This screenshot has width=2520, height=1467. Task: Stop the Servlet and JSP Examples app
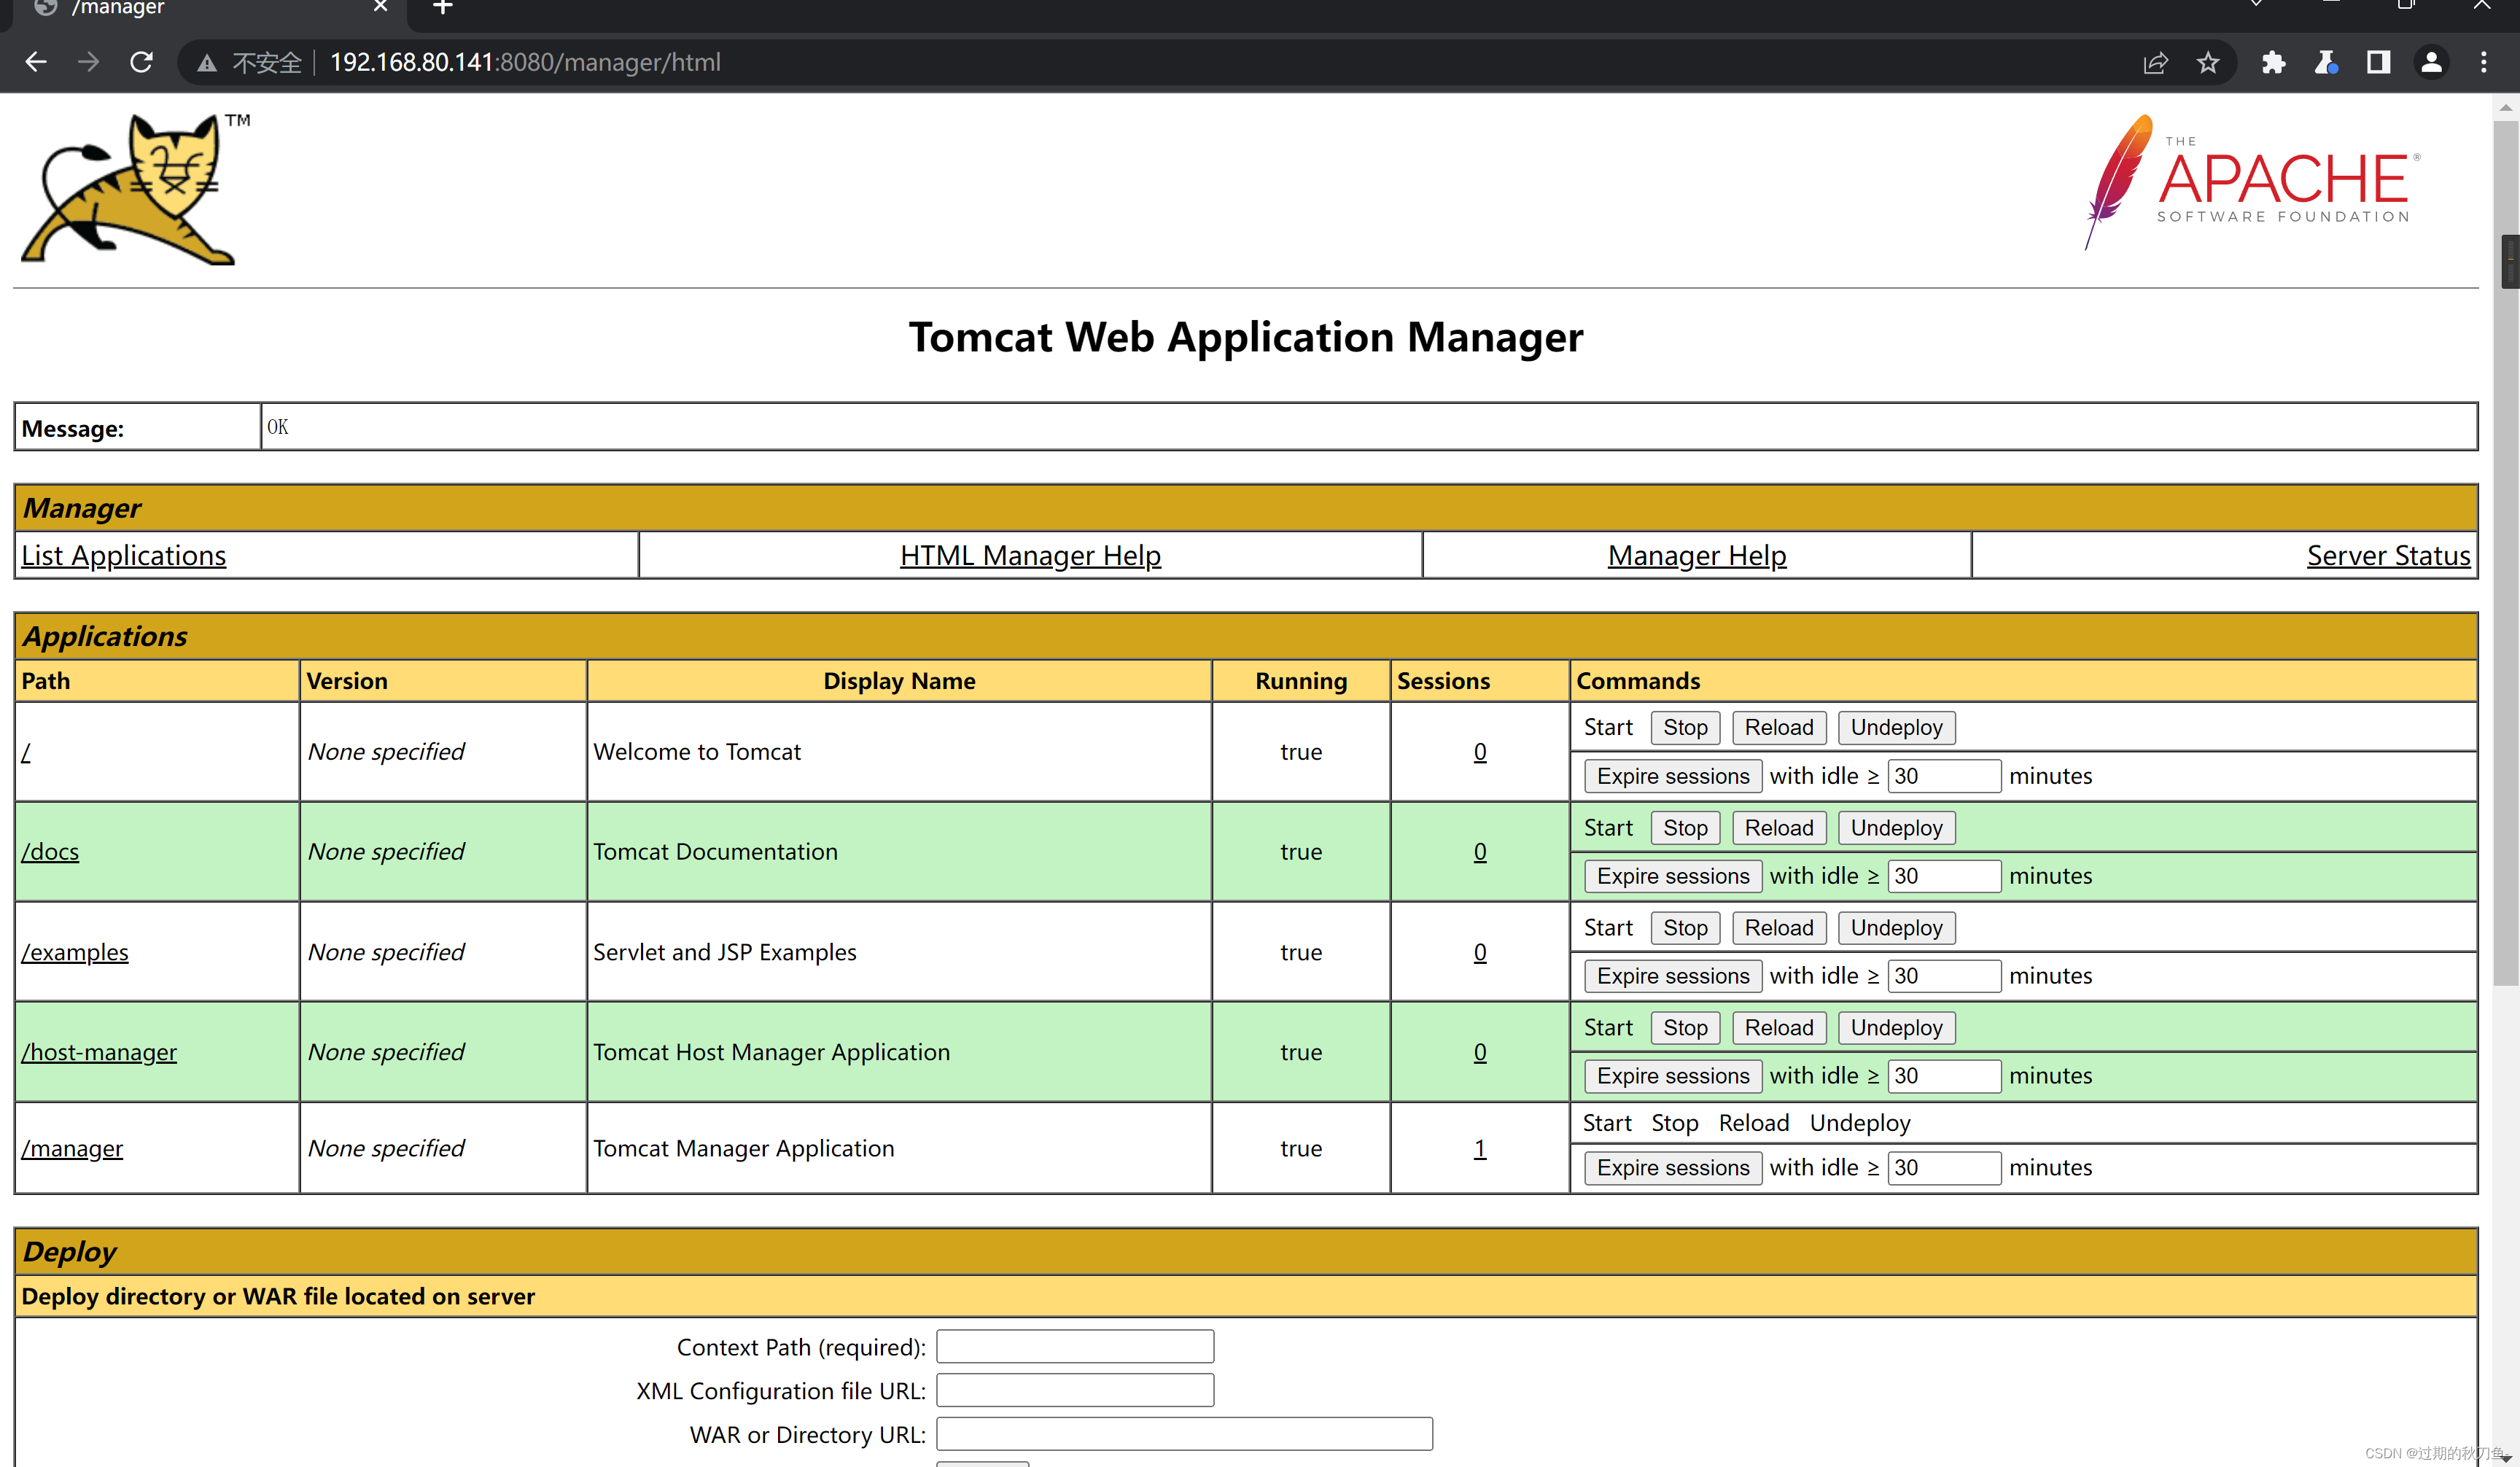1685,928
